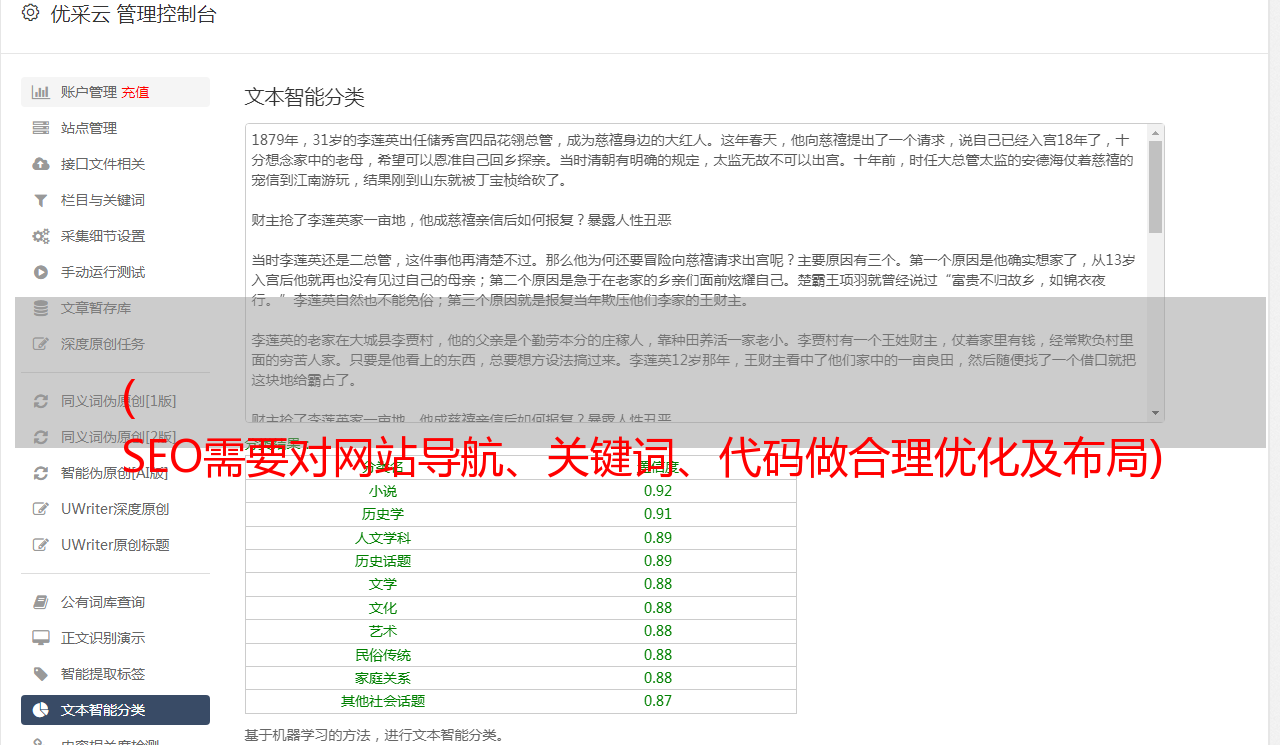Click the server icon for 站点管理
Image resolution: width=1280 pixels, height=745 pixels.
40,128
